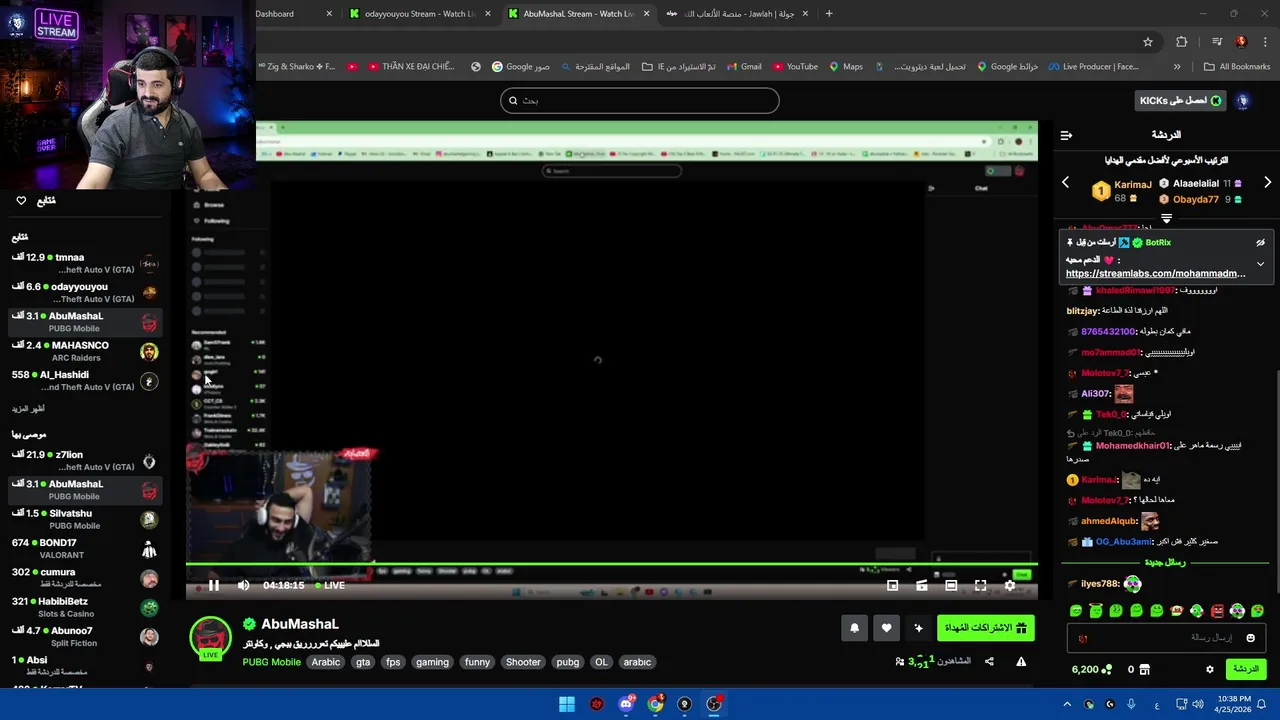Click the get KICKs button
Screen dimensions: 1280x720
coord(1181,101)
